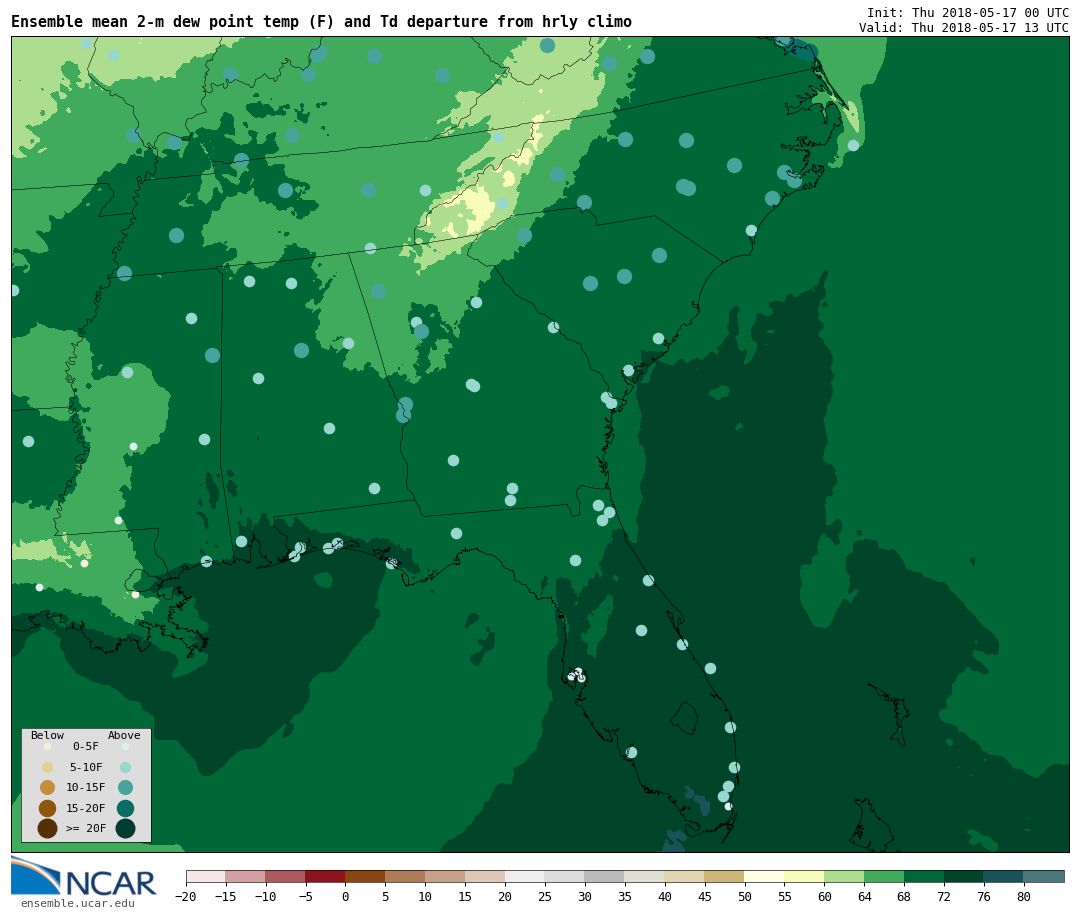Pick the 25 to 30 colorbar swatch
Screen dimensions: 1080x915
(x=565, y=876)
